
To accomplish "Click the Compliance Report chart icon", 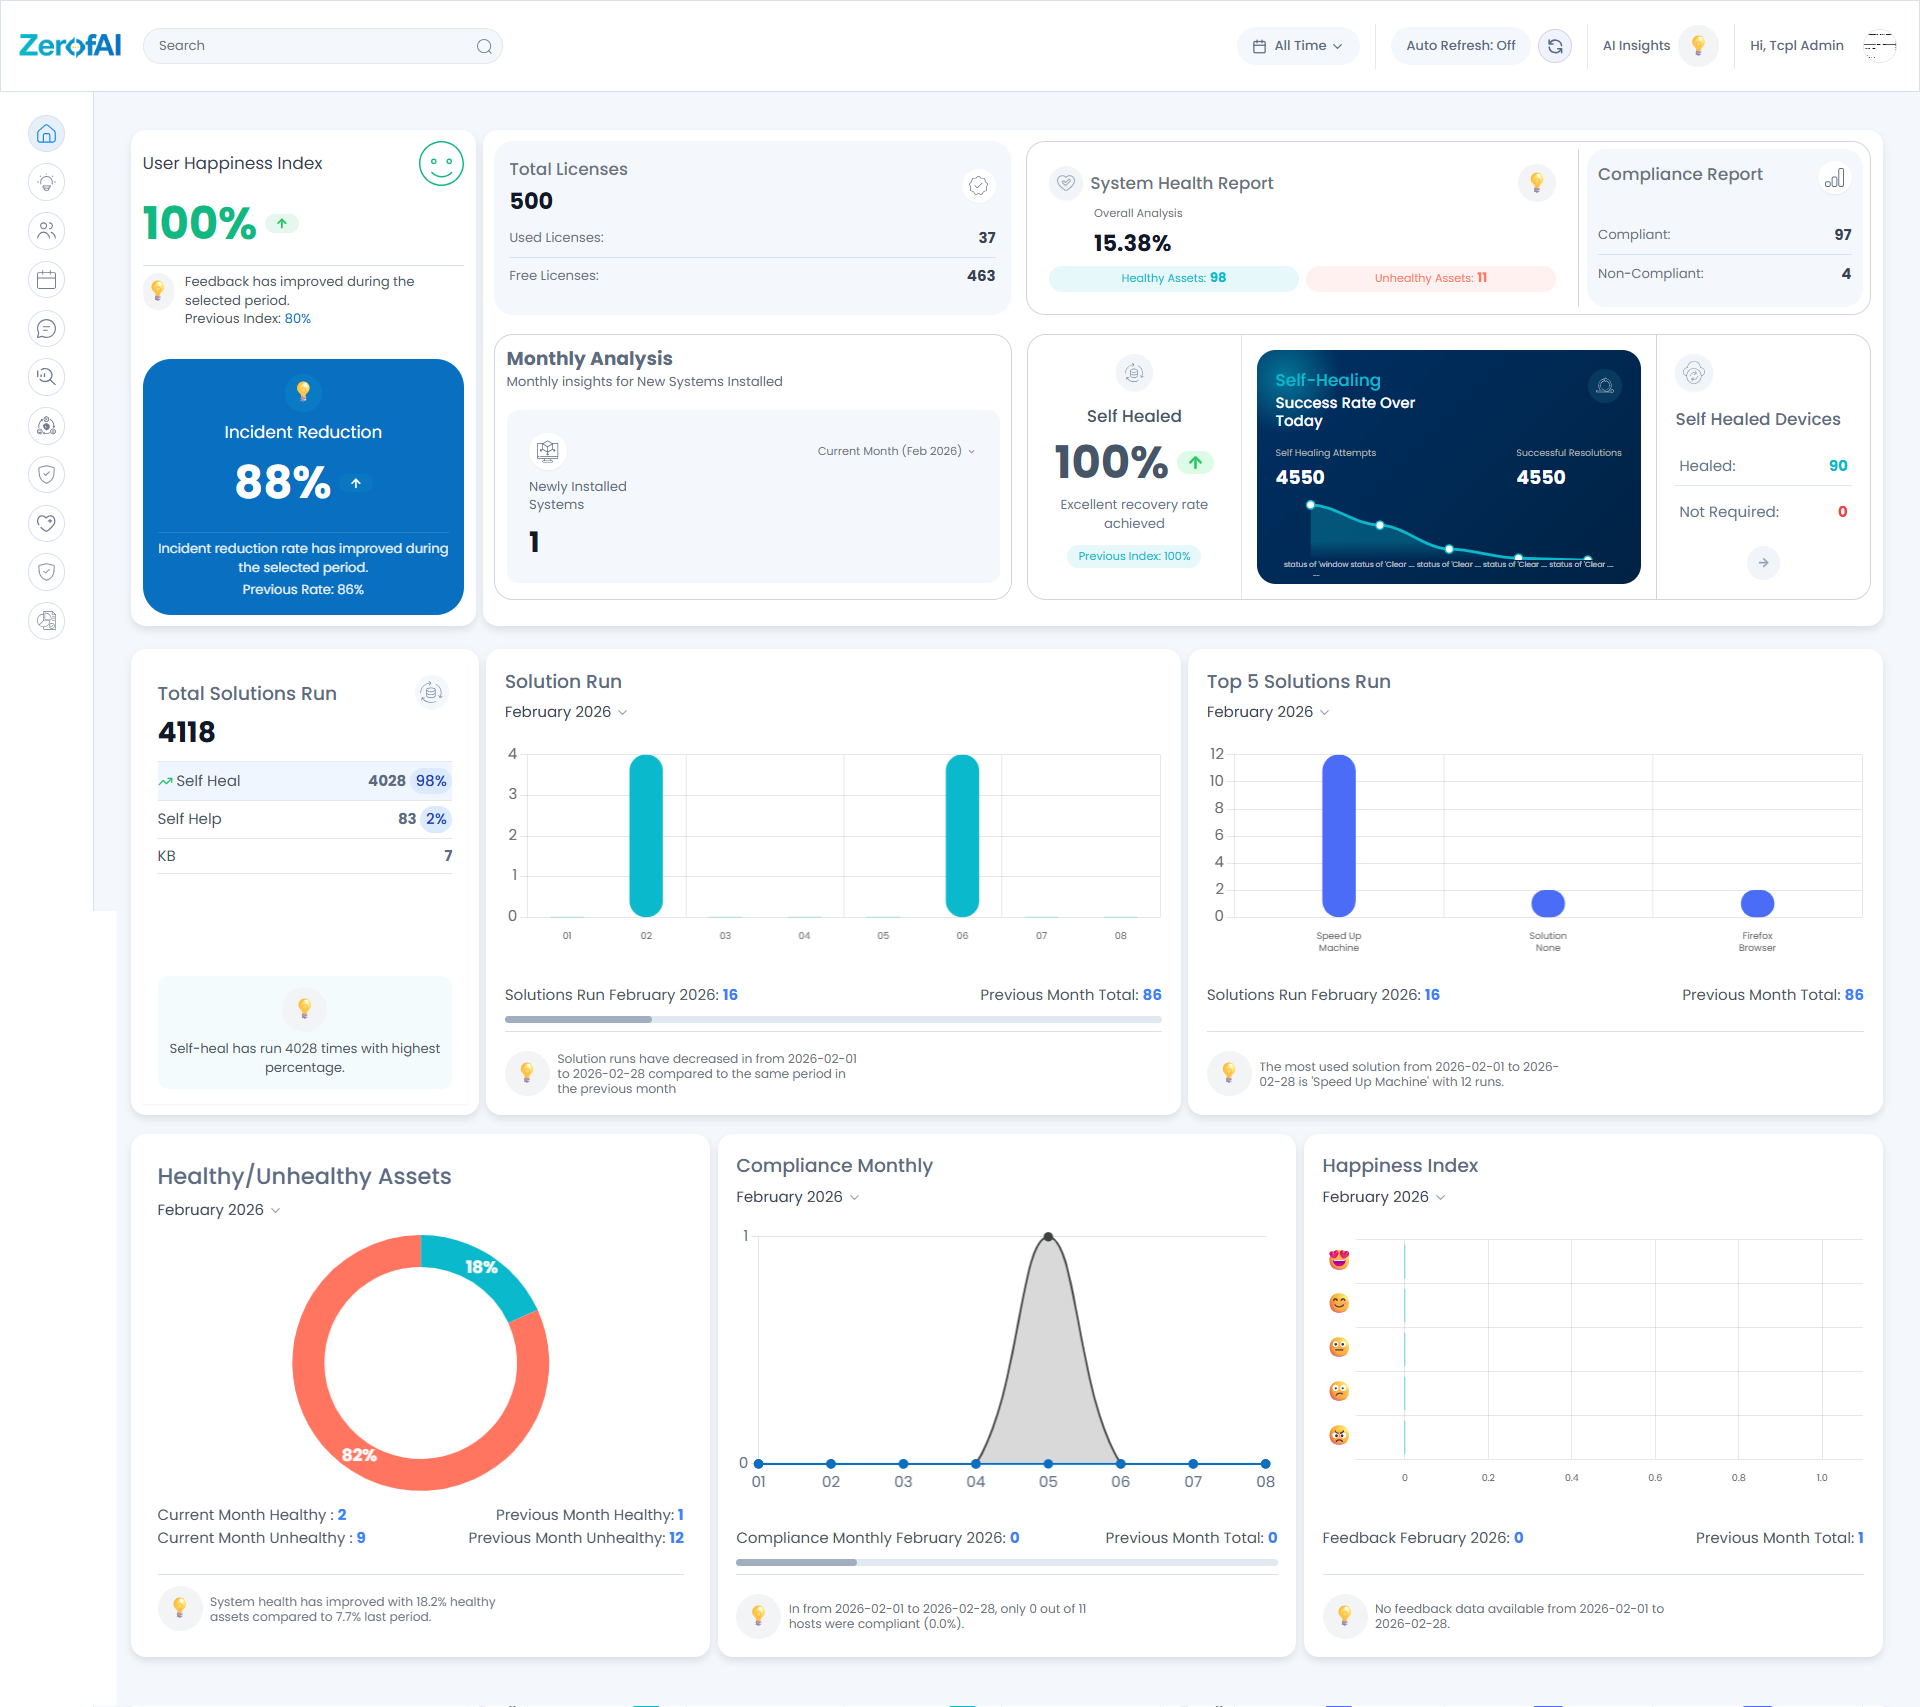I will click(x=1834, y=178).
